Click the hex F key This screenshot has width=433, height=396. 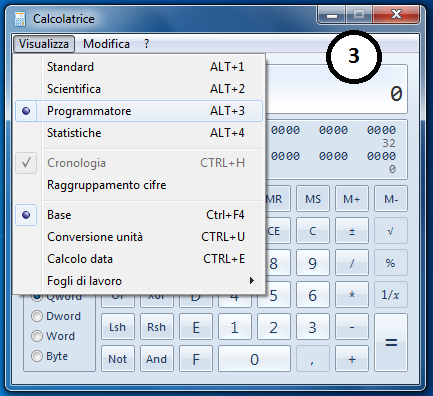tap(196, 359)
